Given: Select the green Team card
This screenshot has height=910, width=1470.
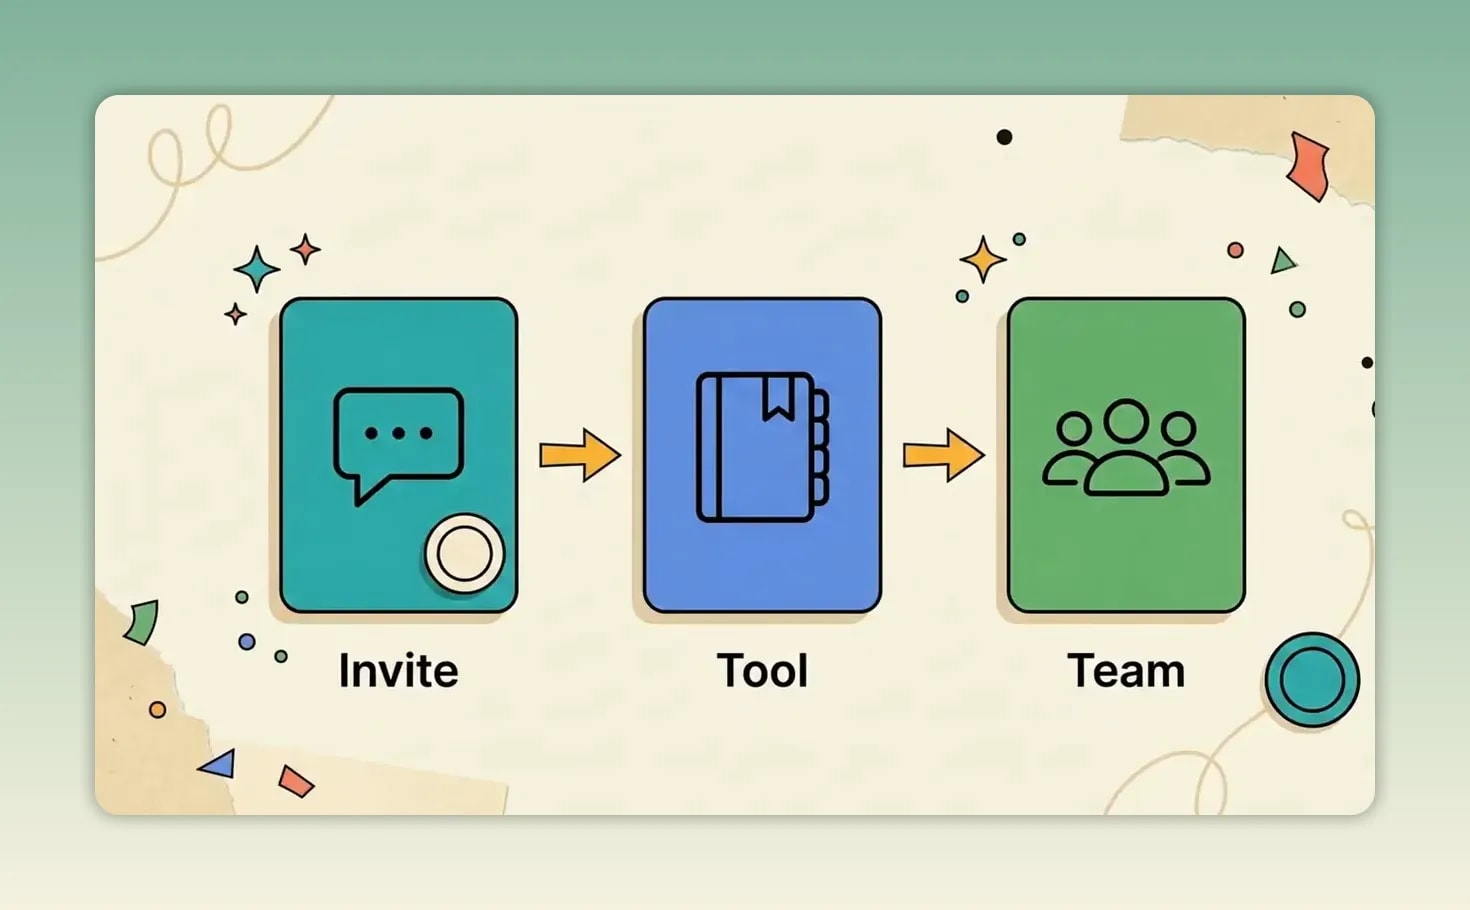Looking at the screenshot, I should [1127, 455].
